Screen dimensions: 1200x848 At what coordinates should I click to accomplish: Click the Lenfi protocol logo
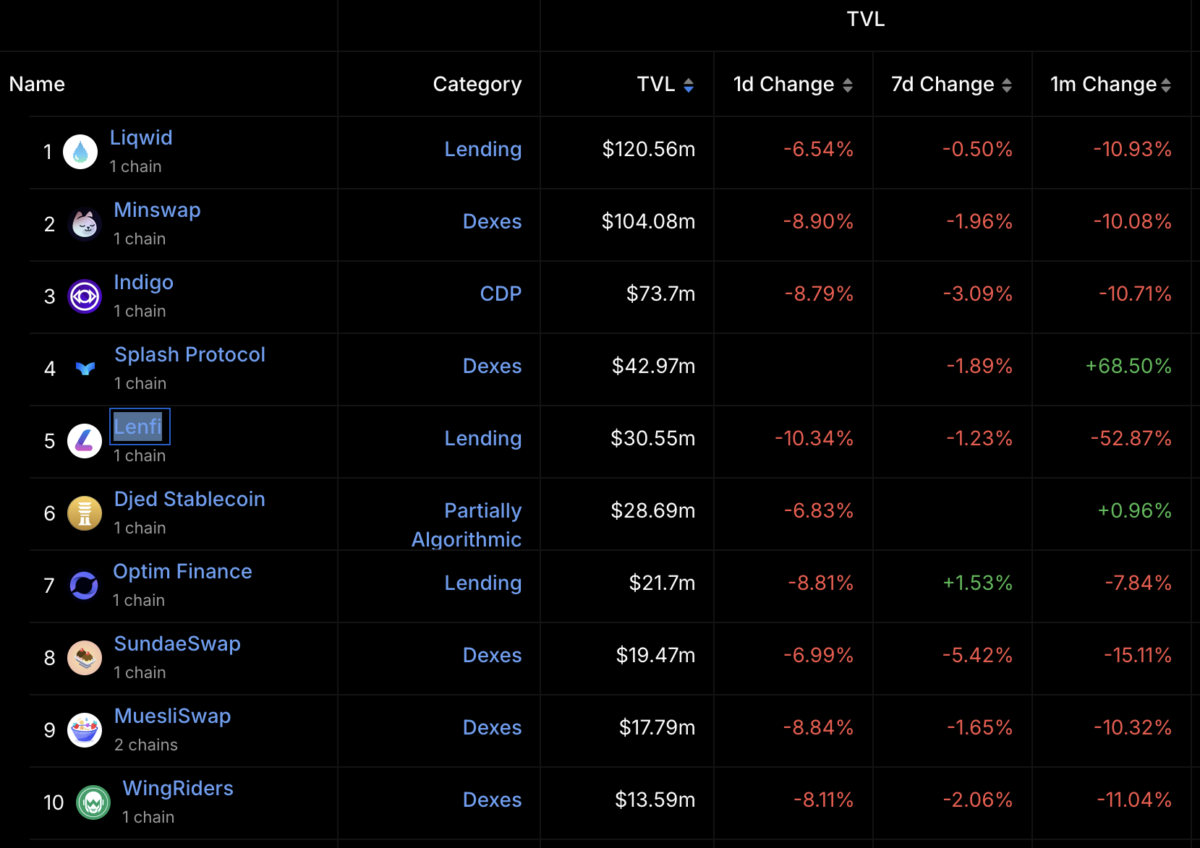(84, 441)
